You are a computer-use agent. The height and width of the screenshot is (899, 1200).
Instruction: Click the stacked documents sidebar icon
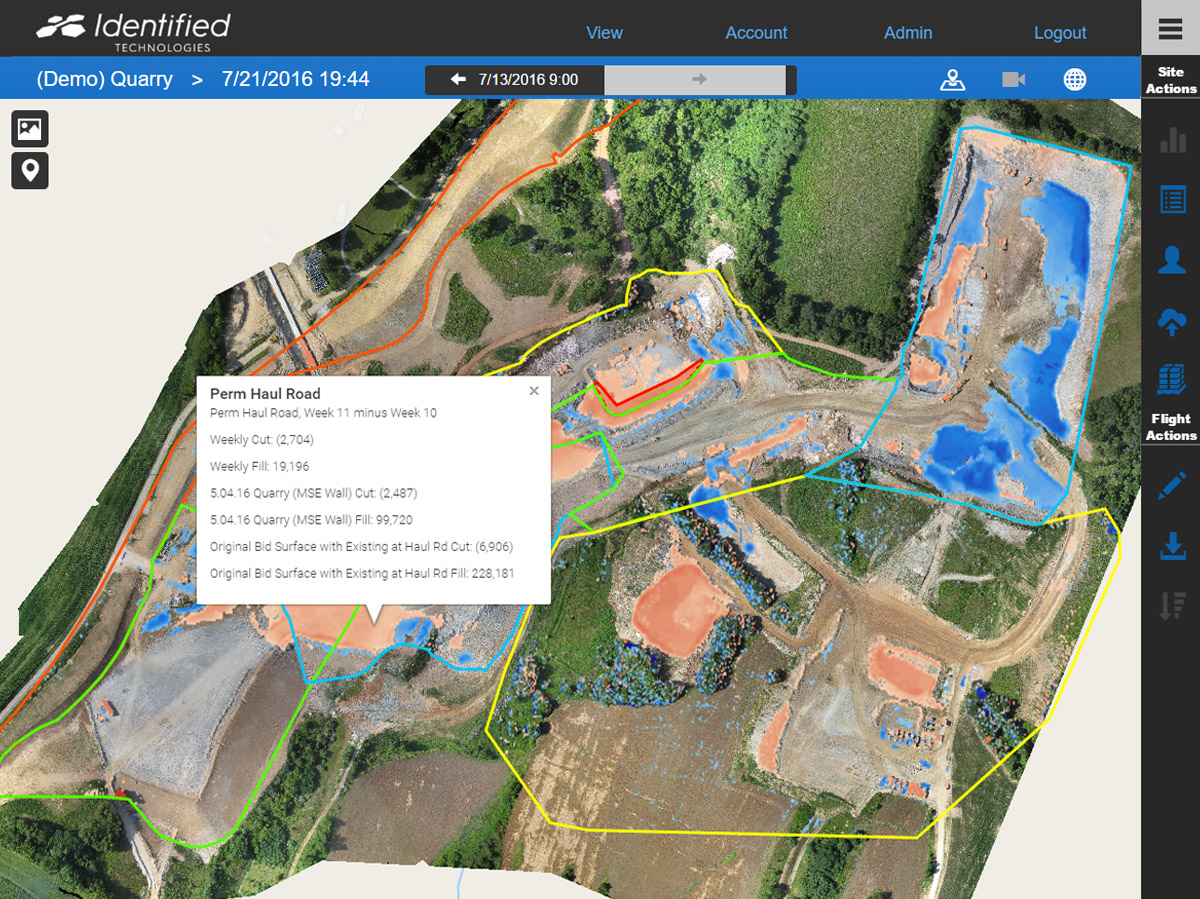1171,380
